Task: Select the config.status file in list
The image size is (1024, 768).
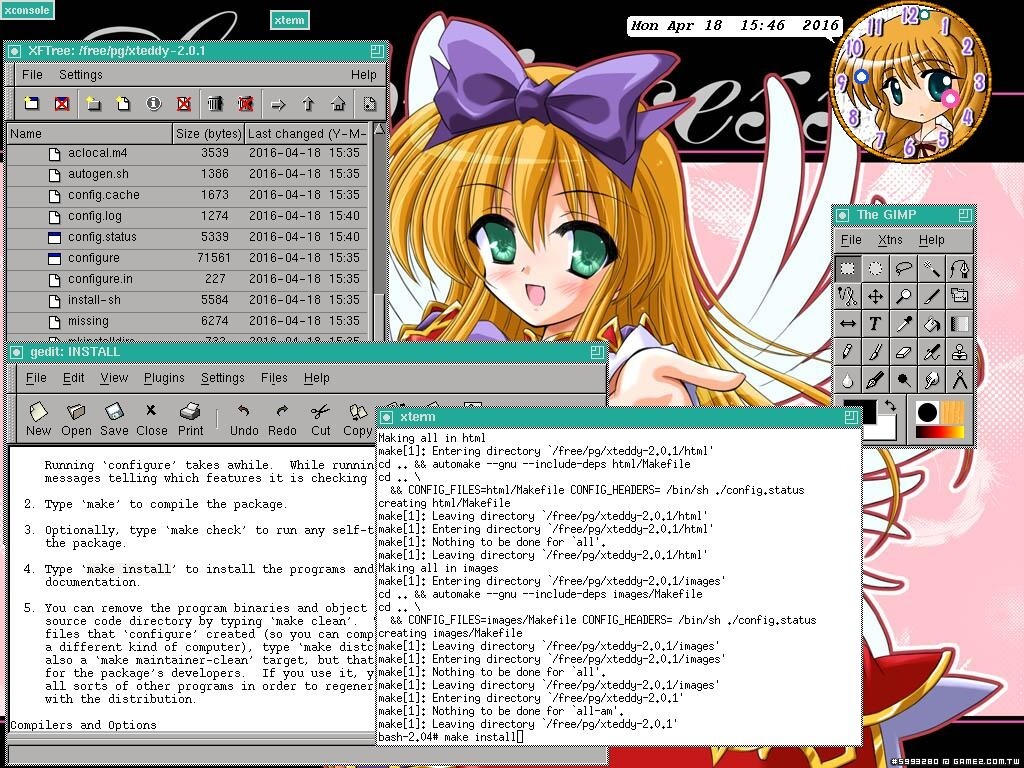Action: (x=102, y=237)
